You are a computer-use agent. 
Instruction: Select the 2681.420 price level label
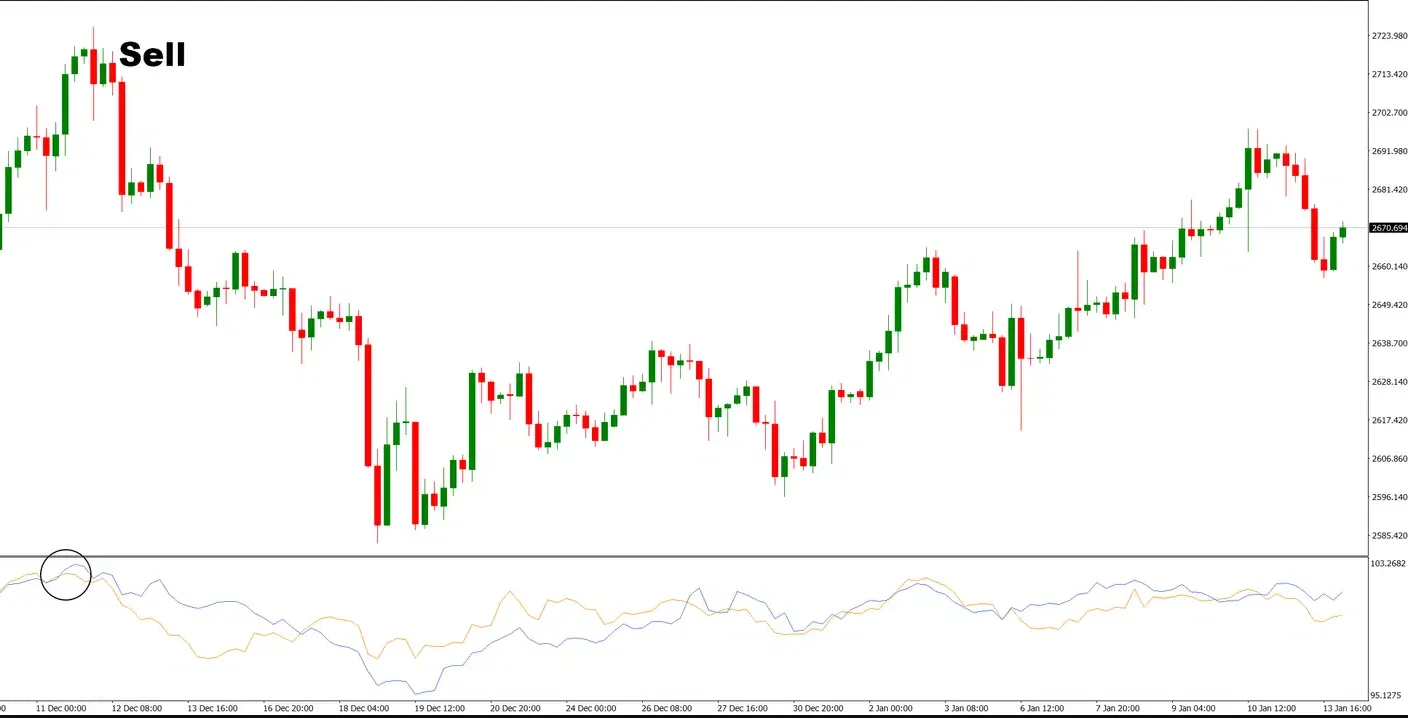tap(1389, 190)
